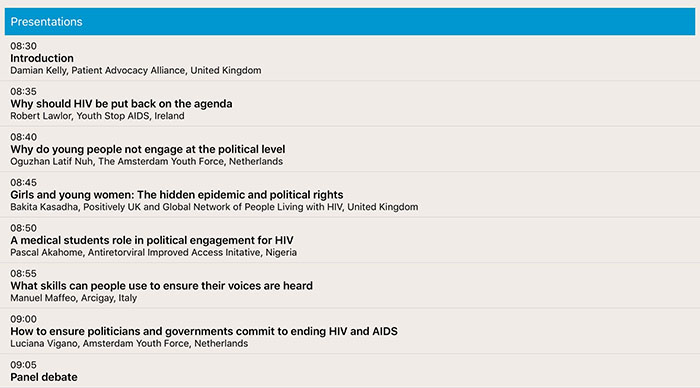Click speaker Damian Kelly, Patient Advocacy Alliance
This screenshot has width=700, height=388.
[x=136, y=71]
